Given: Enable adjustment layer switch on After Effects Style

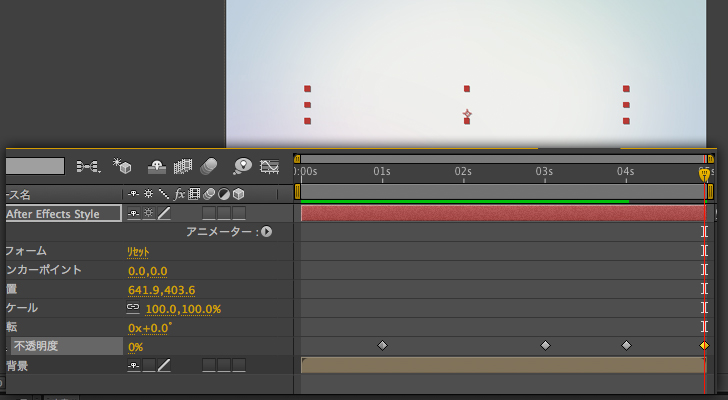Looking at the screenshot, I should (x=224, y=213).
